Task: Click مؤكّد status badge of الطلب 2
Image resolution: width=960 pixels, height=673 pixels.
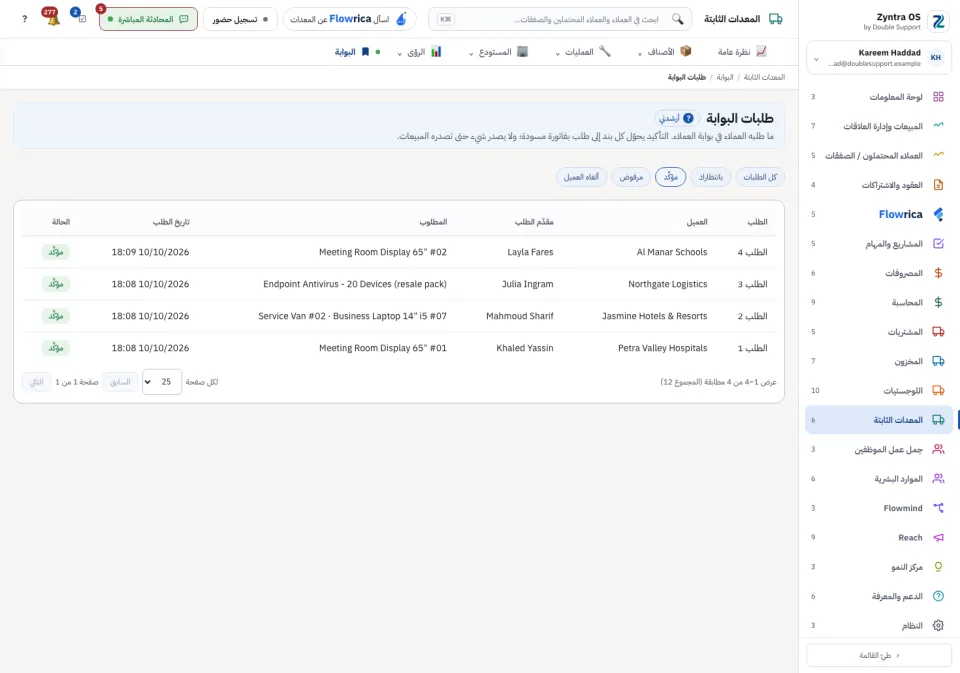Action: tap(56, 316)
